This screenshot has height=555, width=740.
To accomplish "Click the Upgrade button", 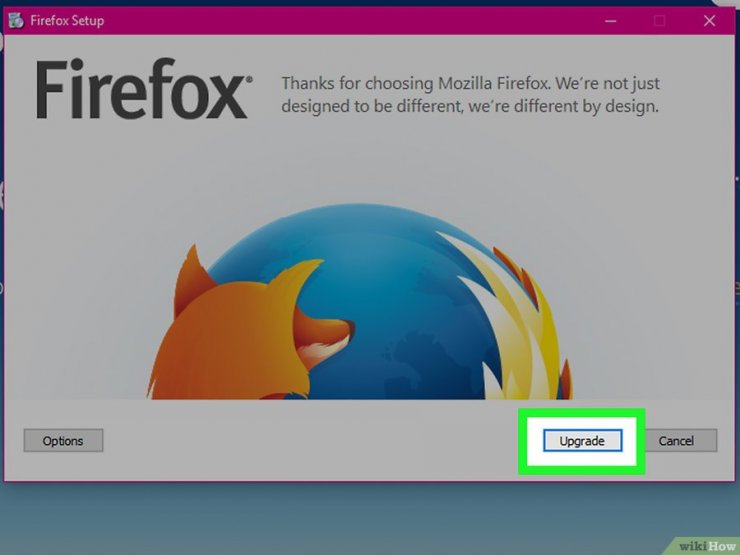I will coord(582,440).
